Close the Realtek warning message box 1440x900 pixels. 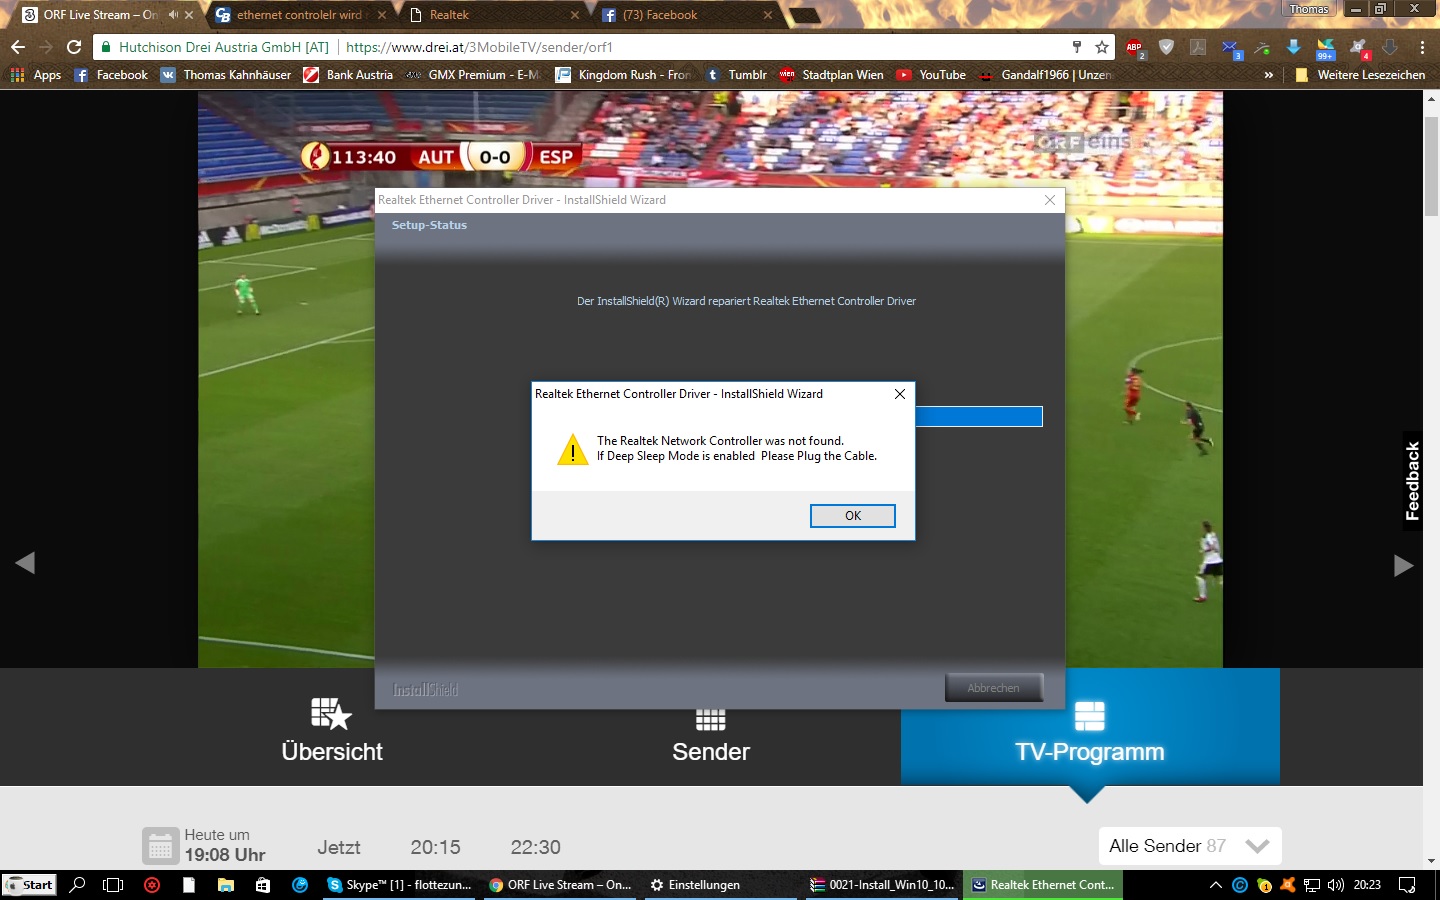(899, 394)
